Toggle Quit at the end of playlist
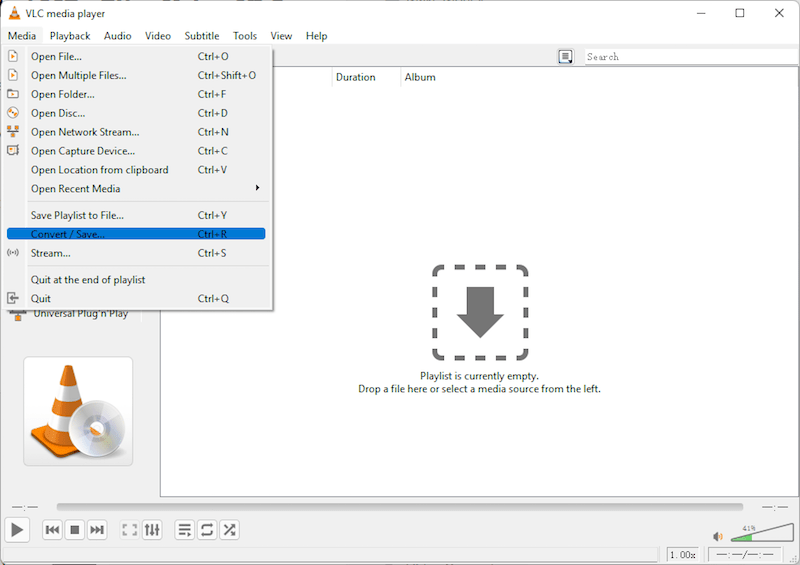The width and height of the screenshot is (800, 565). pos(136,279)
